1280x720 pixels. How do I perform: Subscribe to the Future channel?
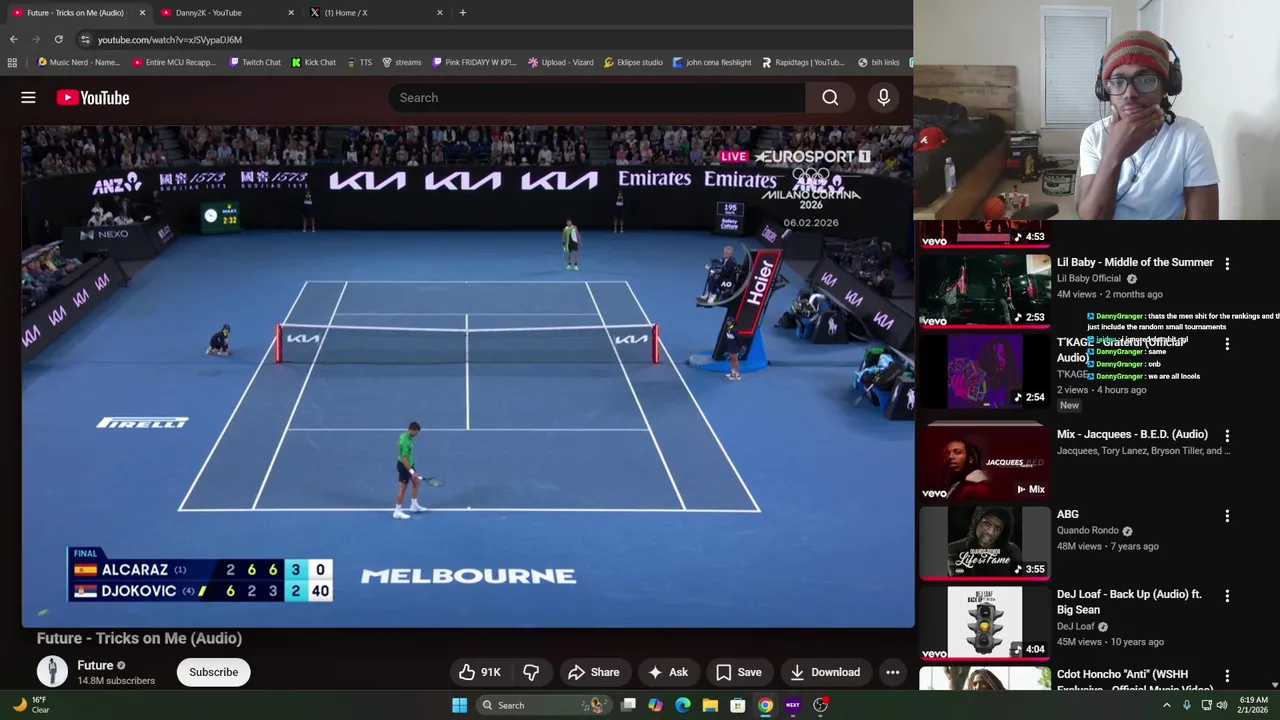click(x=214, y=672)
